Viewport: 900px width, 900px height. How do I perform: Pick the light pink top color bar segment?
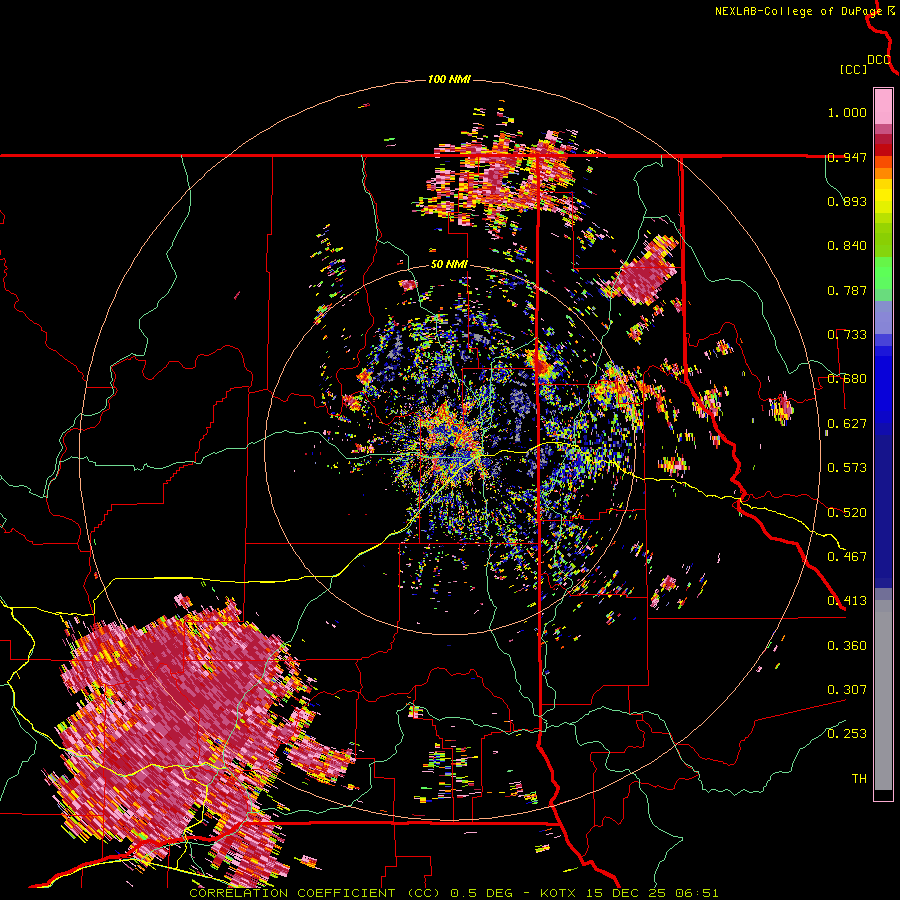tap(883, 107)
